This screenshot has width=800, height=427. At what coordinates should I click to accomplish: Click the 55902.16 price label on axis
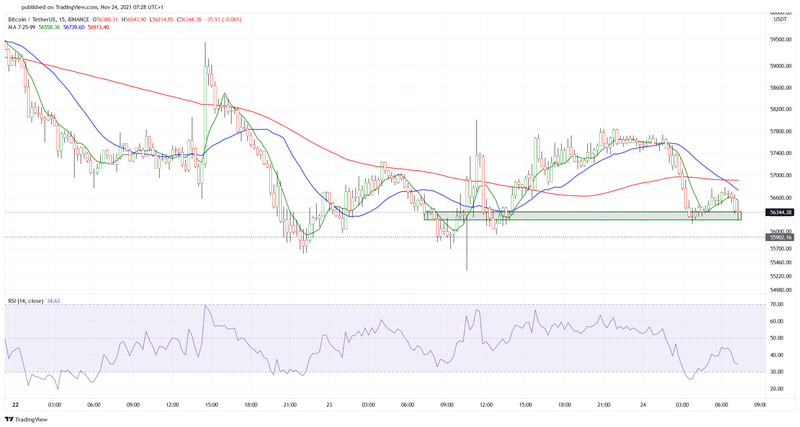(x=781, y=237)
